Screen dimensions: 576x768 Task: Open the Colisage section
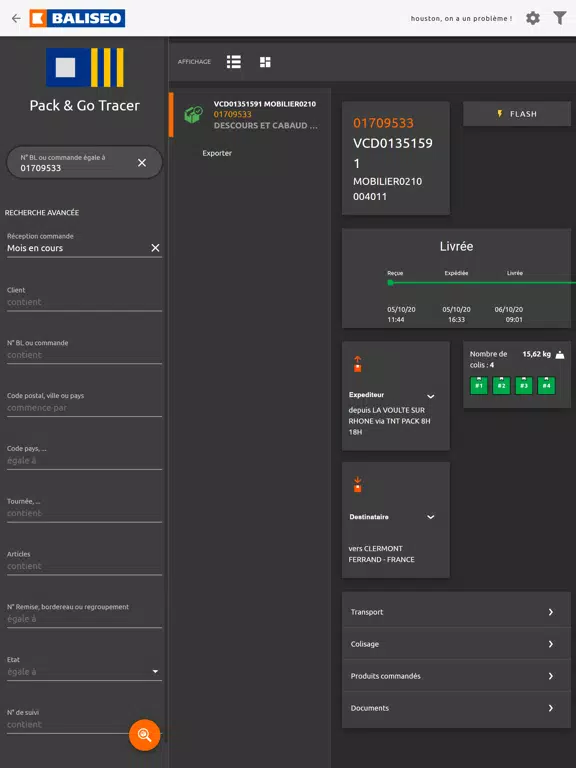[x=456, y=644]
